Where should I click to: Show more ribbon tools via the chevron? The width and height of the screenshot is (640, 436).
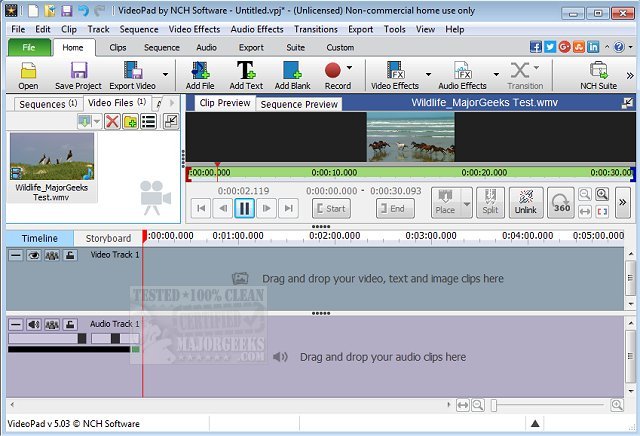(630, 76)
